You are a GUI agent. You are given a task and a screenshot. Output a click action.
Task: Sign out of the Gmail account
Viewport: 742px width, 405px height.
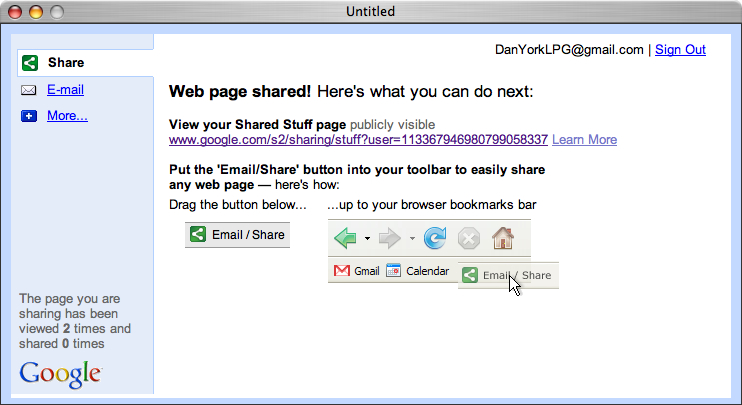680,50
